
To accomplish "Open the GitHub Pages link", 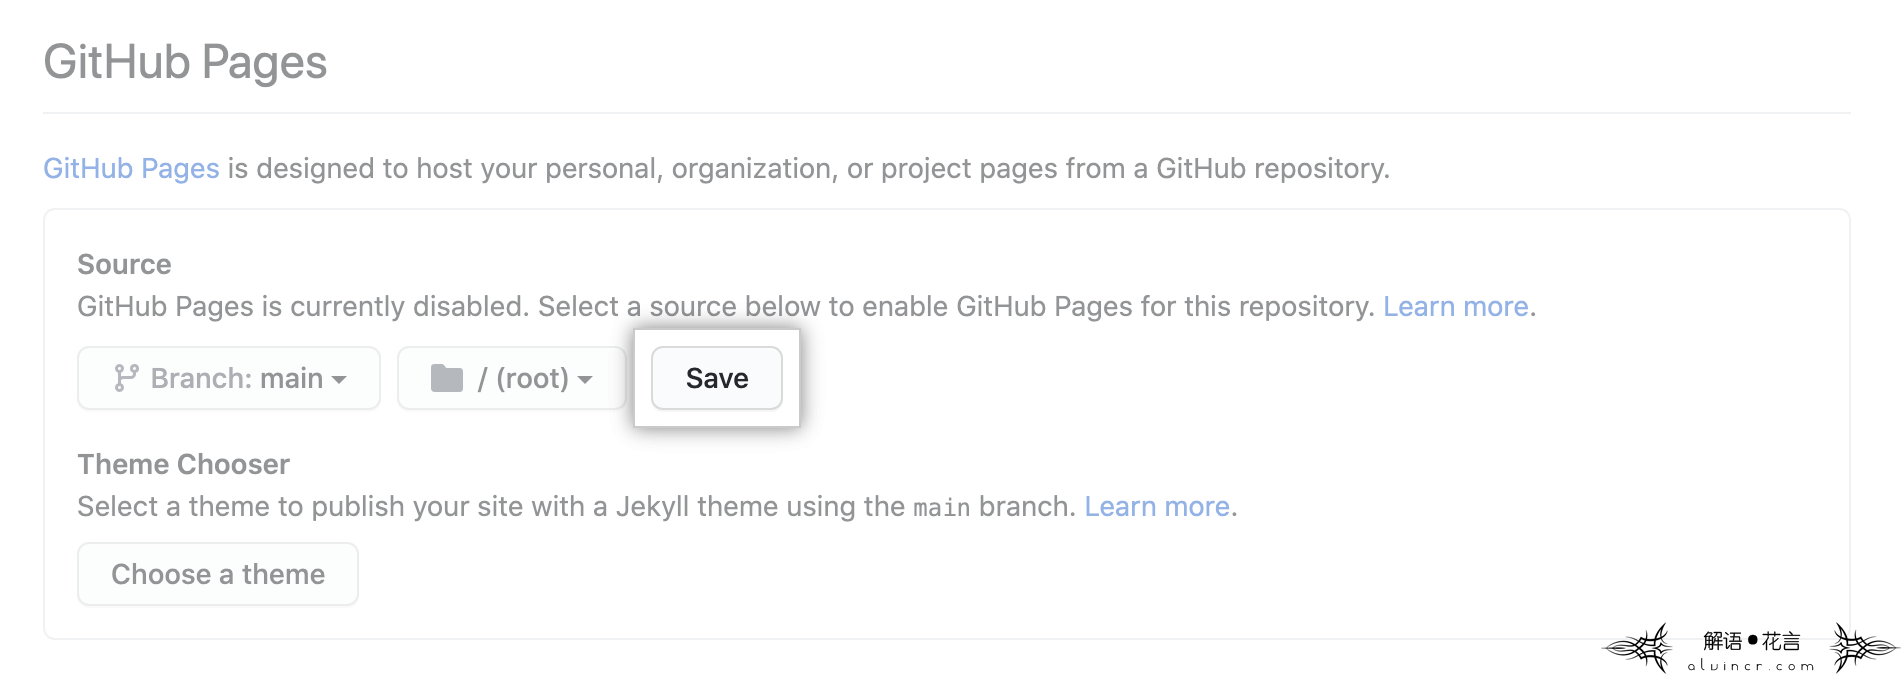I will click(131, 168).
